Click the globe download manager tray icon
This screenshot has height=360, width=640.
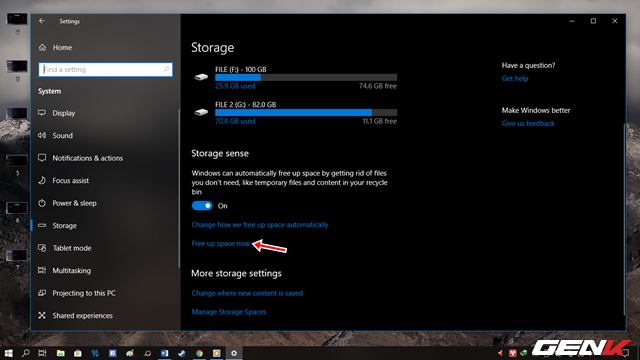(524, 353)
